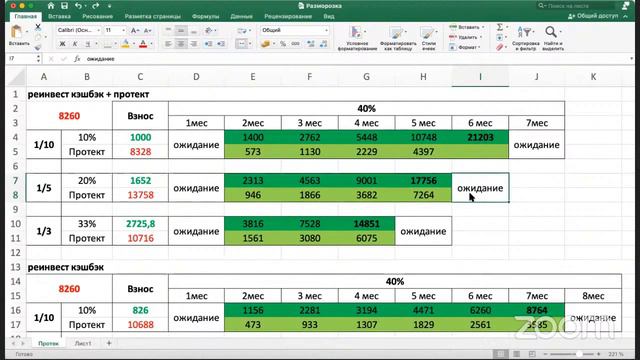
Task: Click the AutoSum sigma icon
Action: tap(500, 27)
